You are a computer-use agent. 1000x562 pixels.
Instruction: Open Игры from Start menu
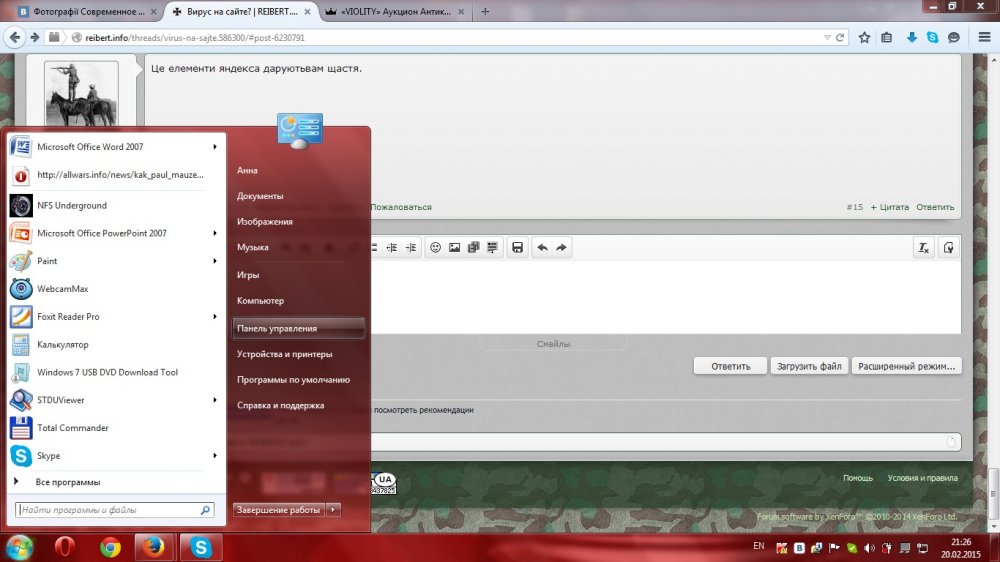(x=247, y=275)
